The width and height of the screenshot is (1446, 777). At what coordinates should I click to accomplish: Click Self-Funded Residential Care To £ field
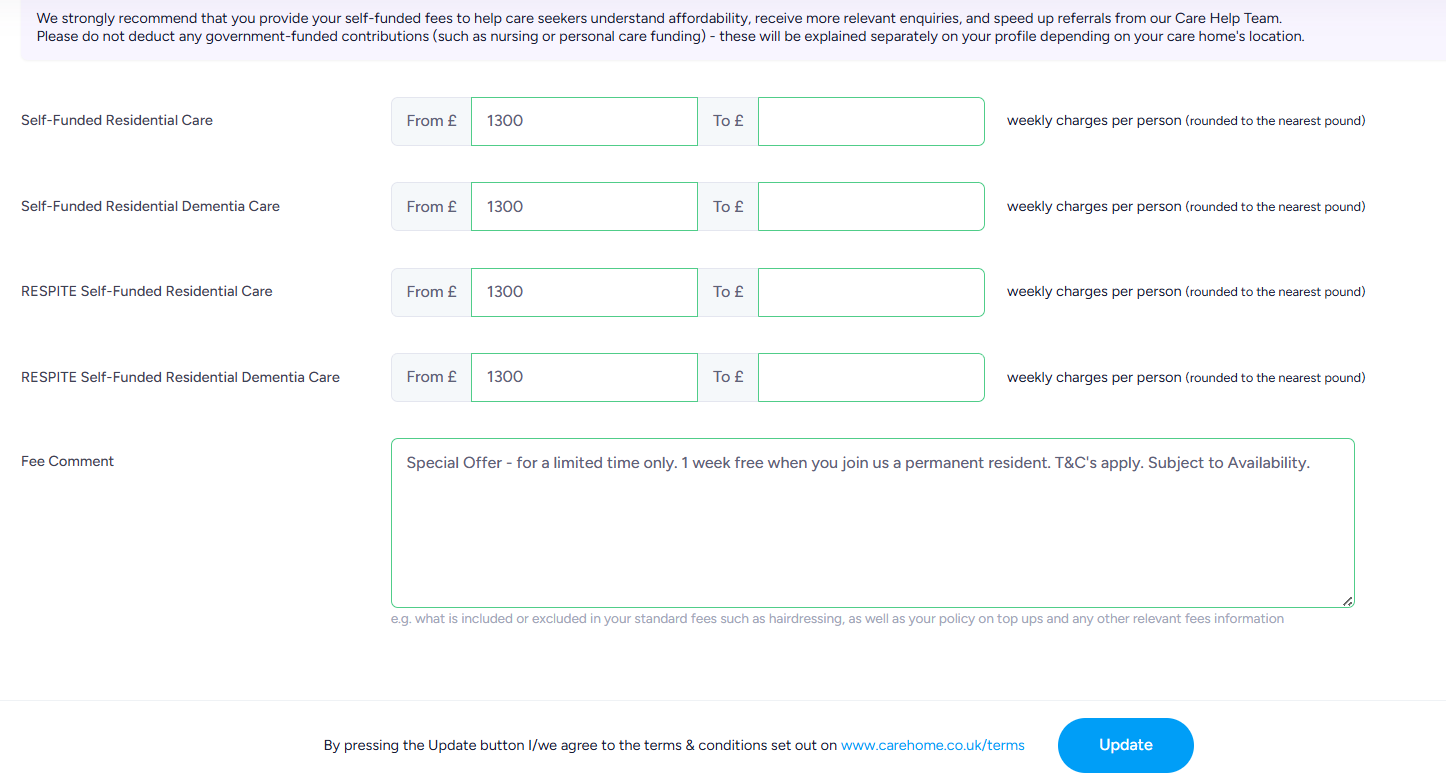tap(871, 121)
